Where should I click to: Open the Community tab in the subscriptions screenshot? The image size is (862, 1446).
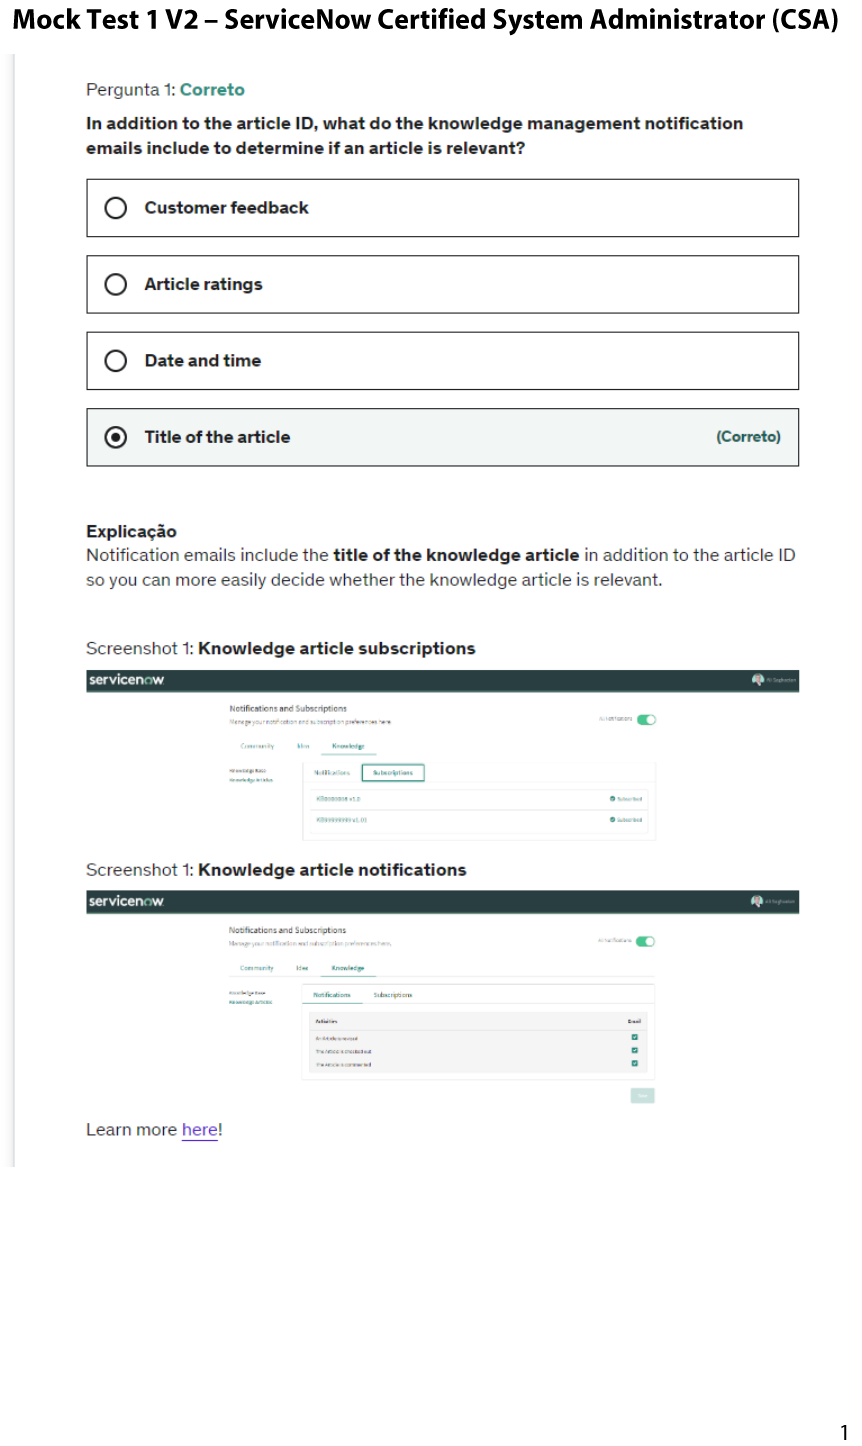tap(257, 746)
